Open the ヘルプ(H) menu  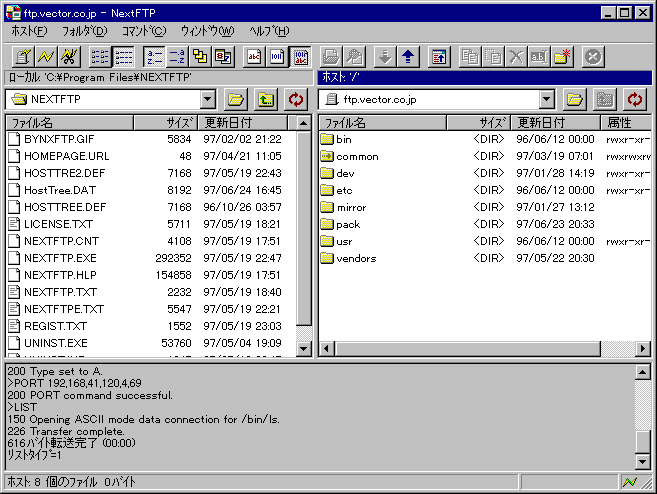point(269,31)
